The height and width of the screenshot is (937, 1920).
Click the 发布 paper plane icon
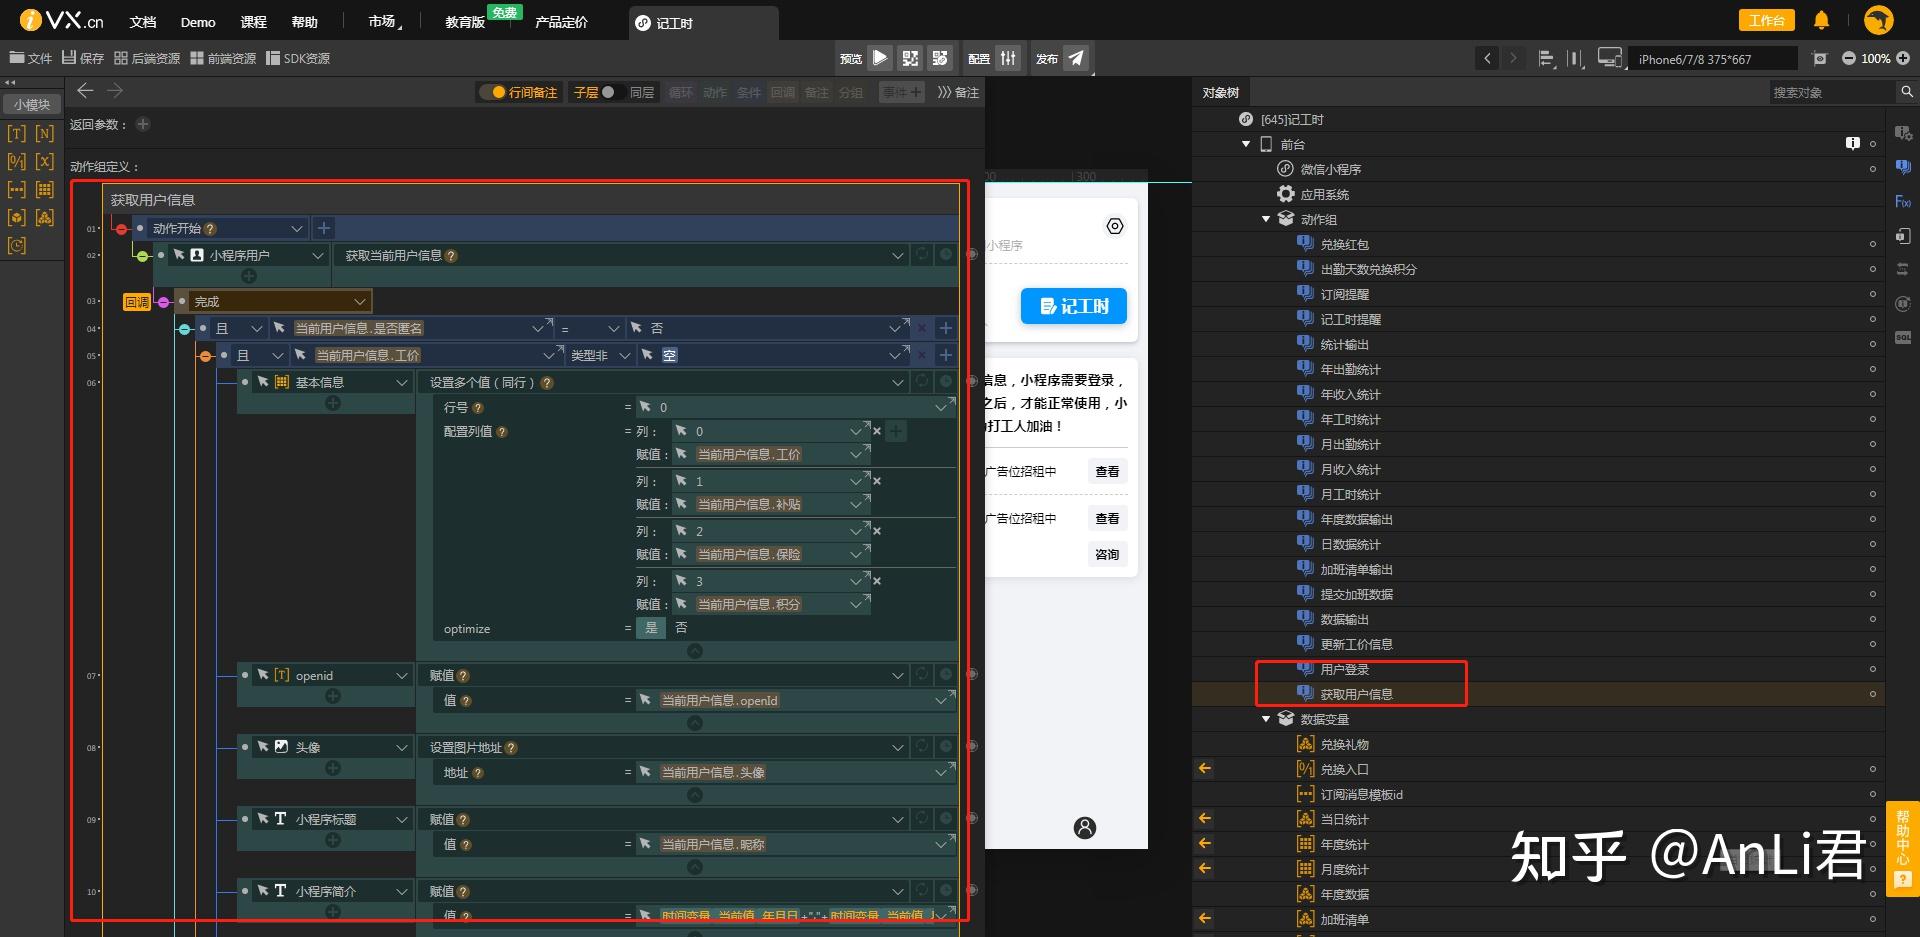point(1076,58)
